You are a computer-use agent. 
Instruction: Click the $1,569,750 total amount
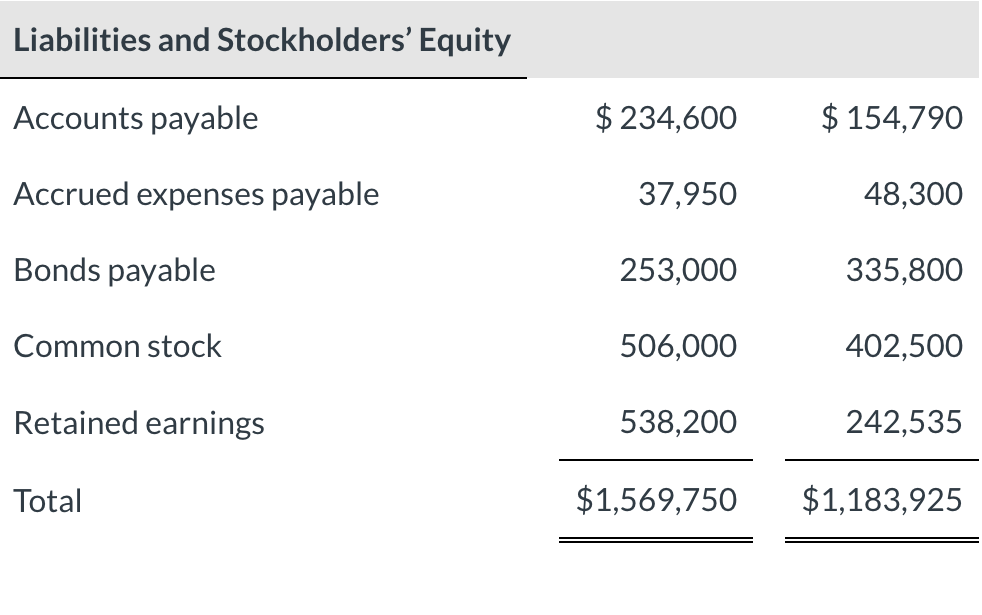(x=656, y=499)
